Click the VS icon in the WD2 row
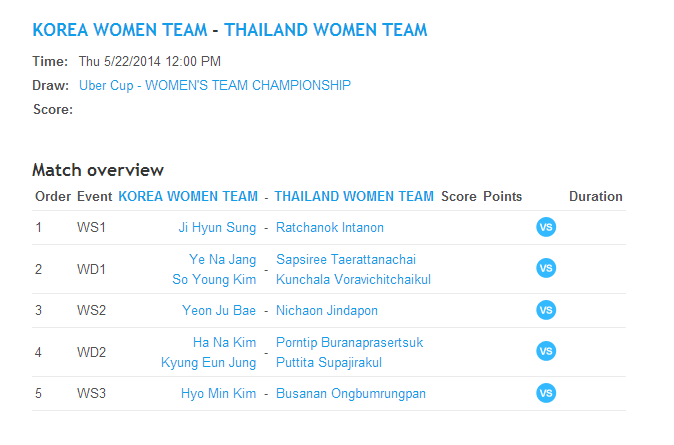 click(x=546, y=351)
